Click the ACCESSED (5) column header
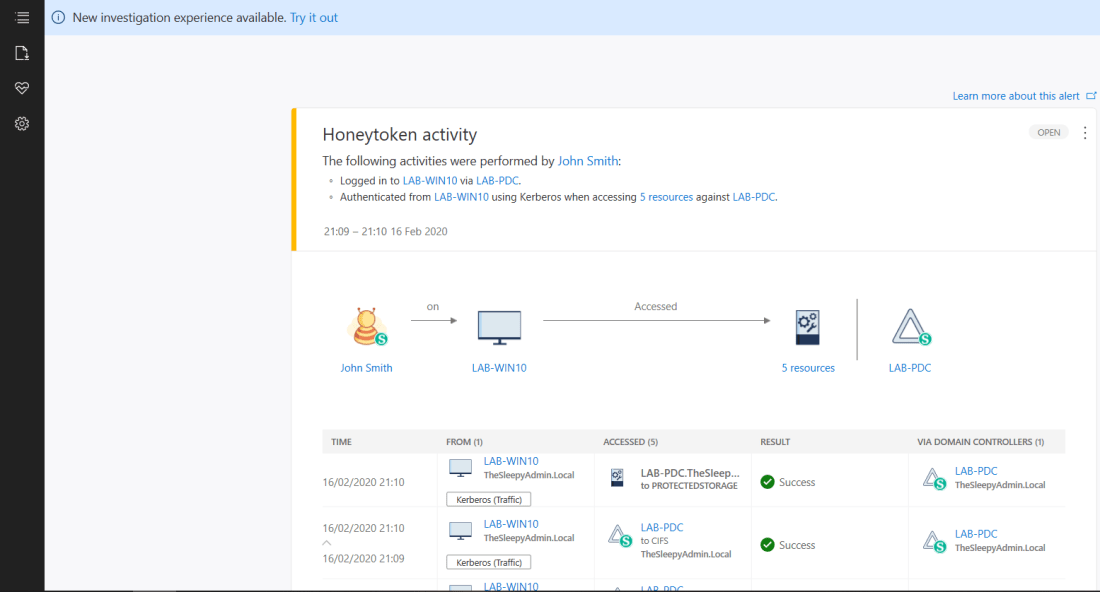The height and width of the screenshot is (592, 1100). [x=630, y=442]
